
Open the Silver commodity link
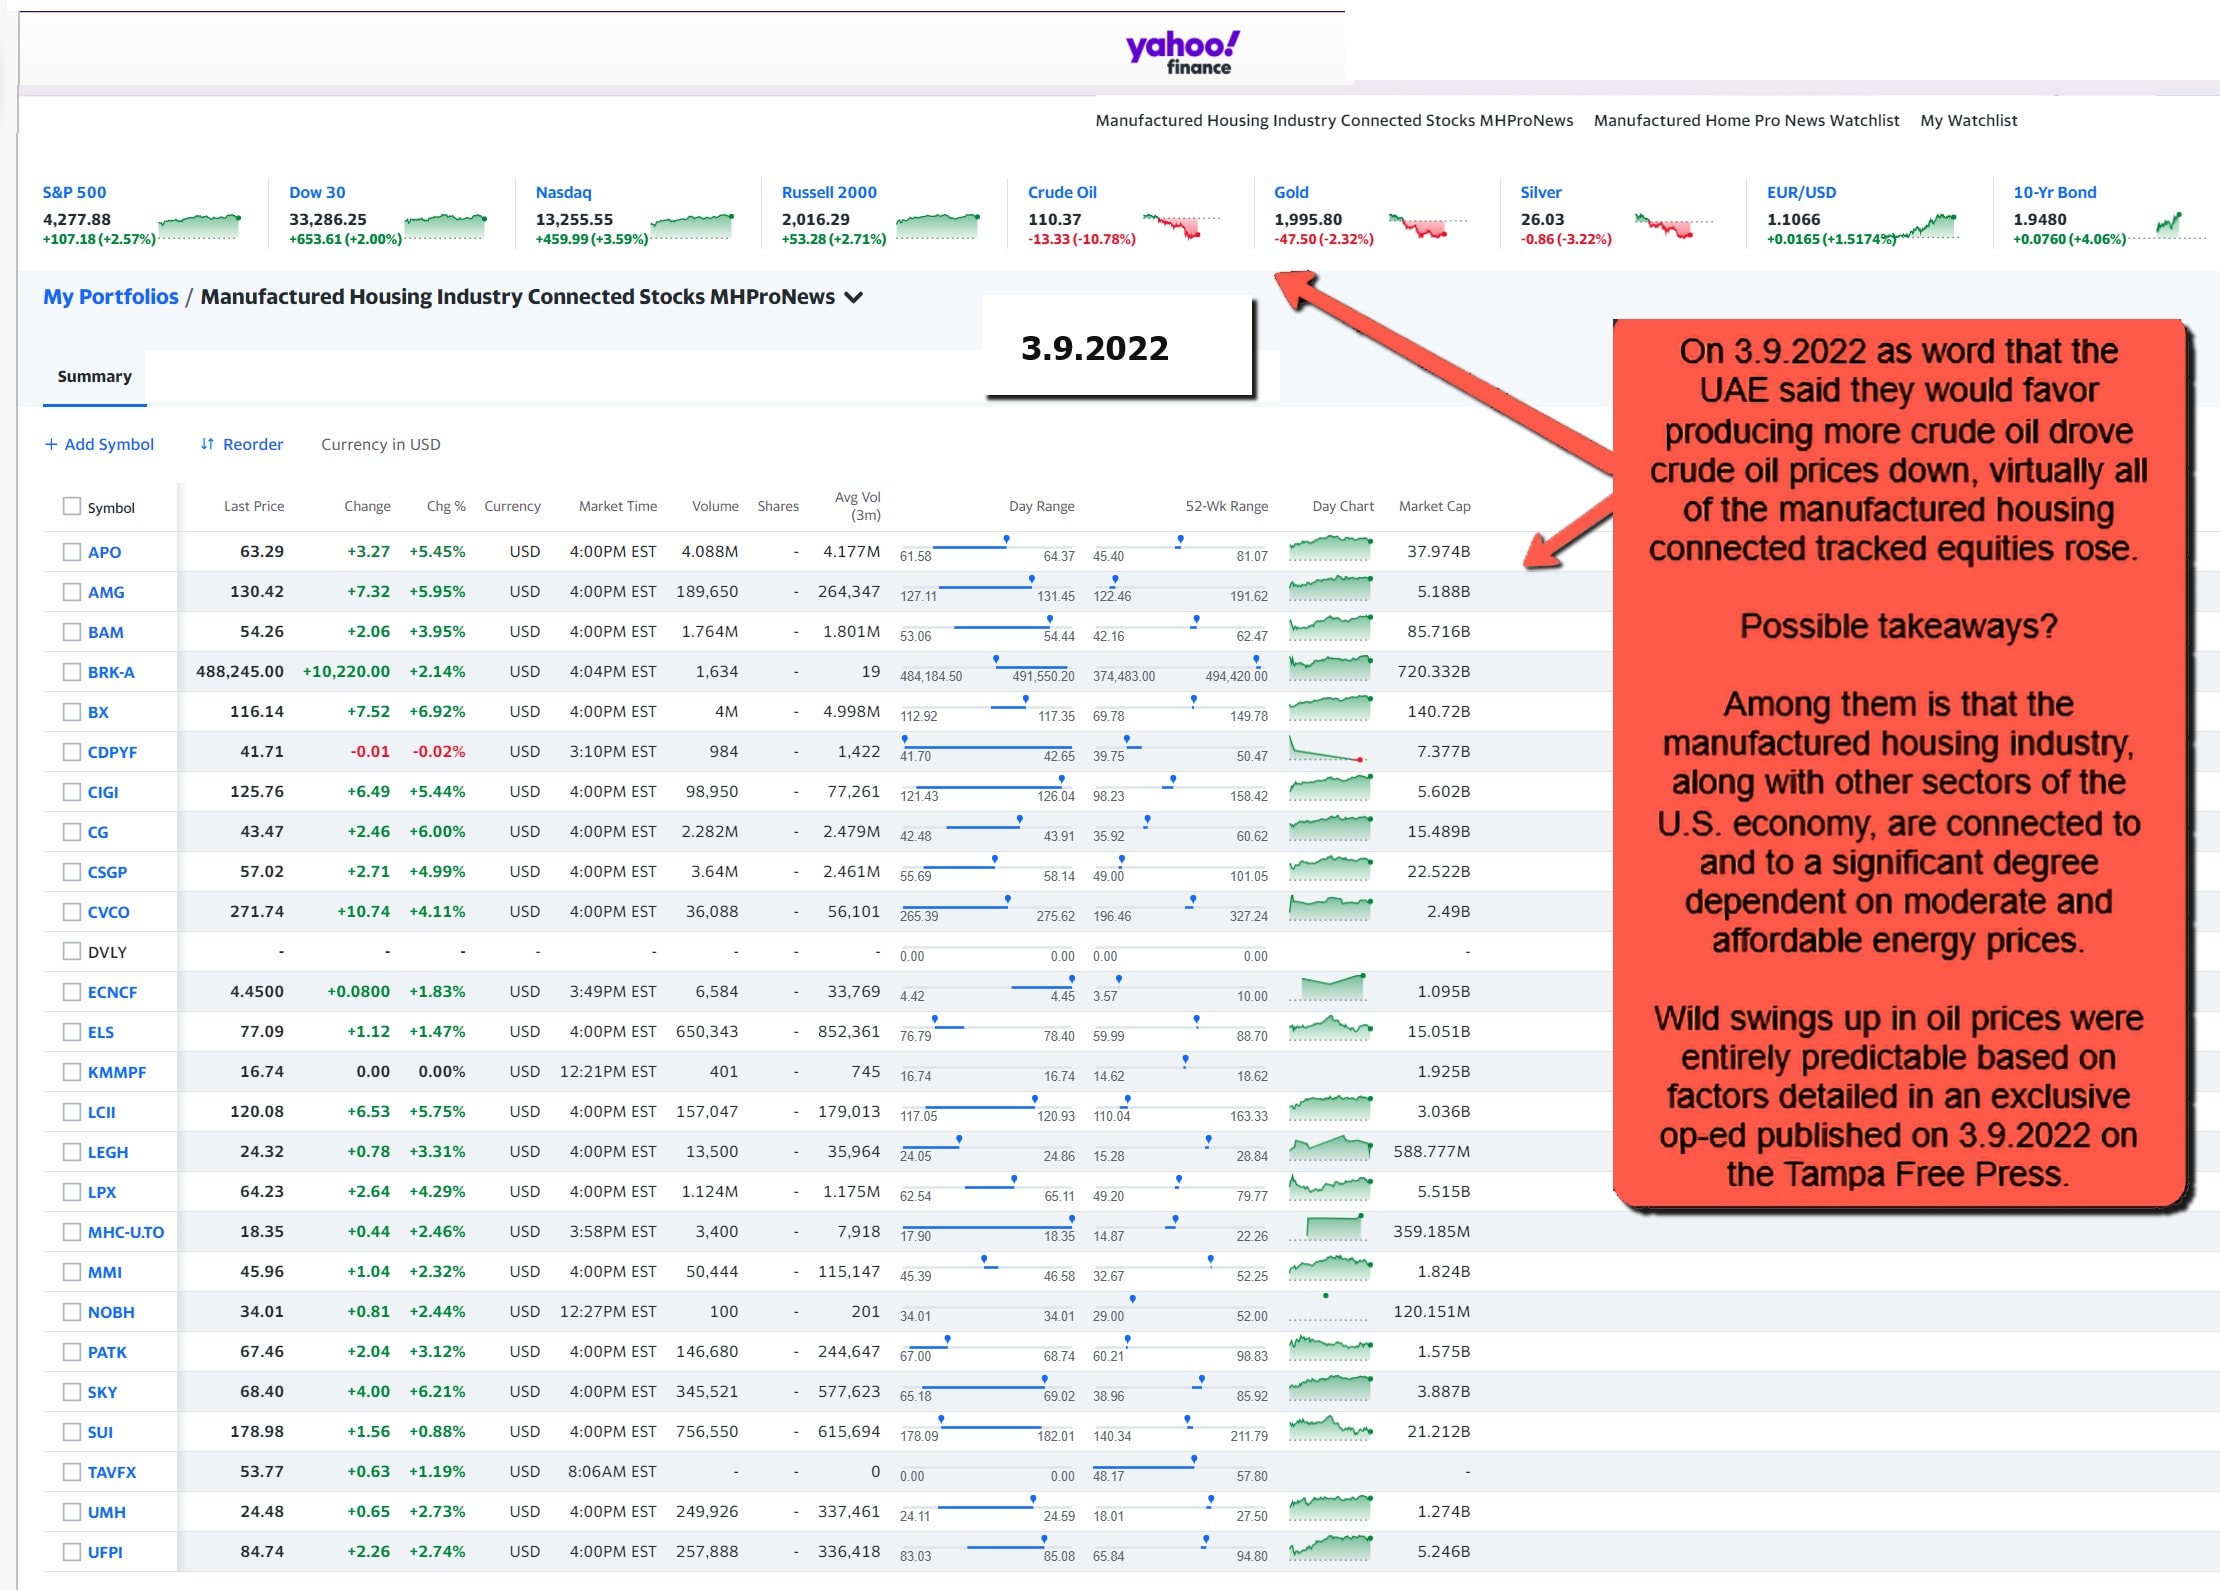1540,192
